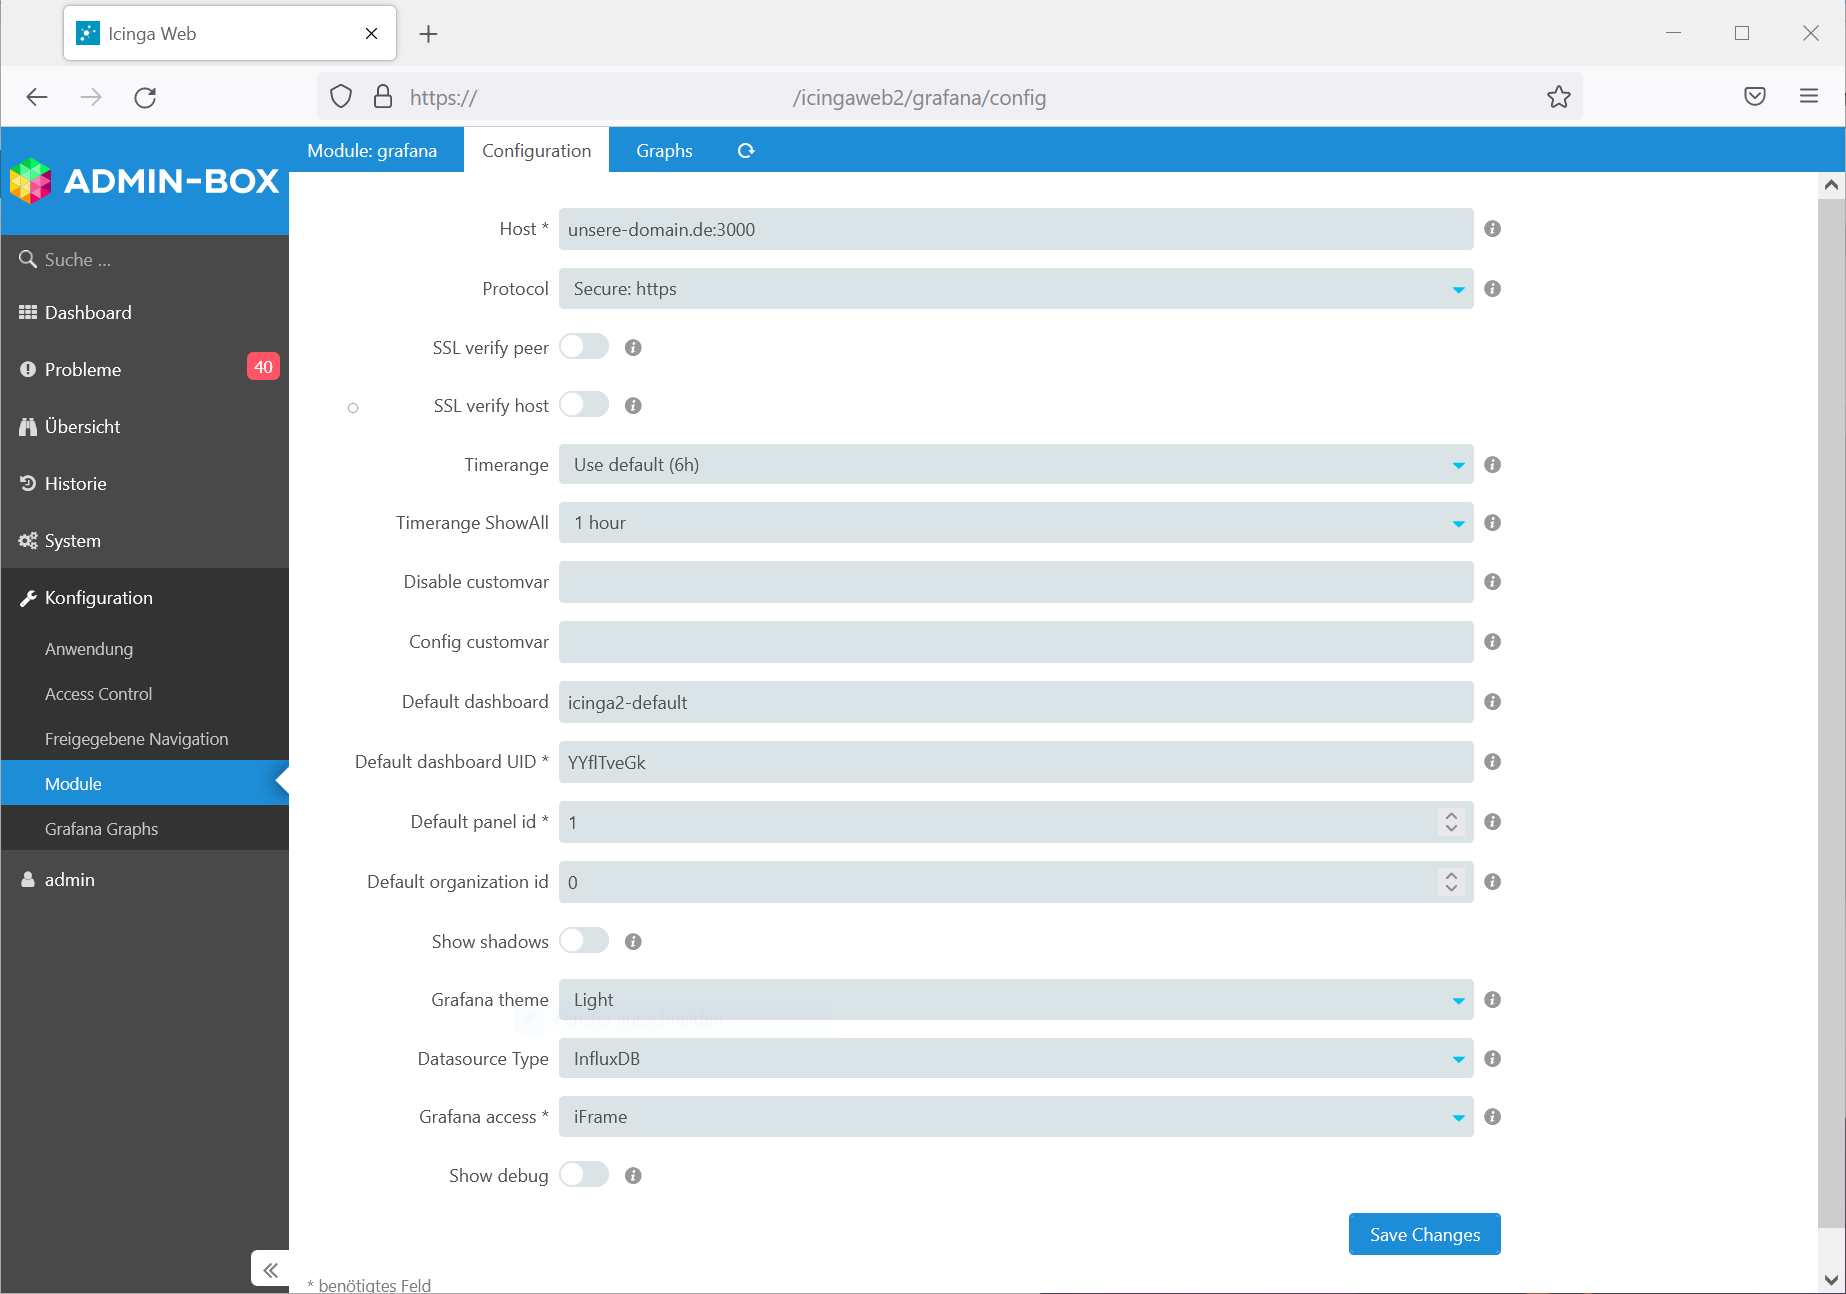Open Dashboard via the grid icon
Image resolution: width=1846 pixels, height=1294 pixels.
click(28, 312)
